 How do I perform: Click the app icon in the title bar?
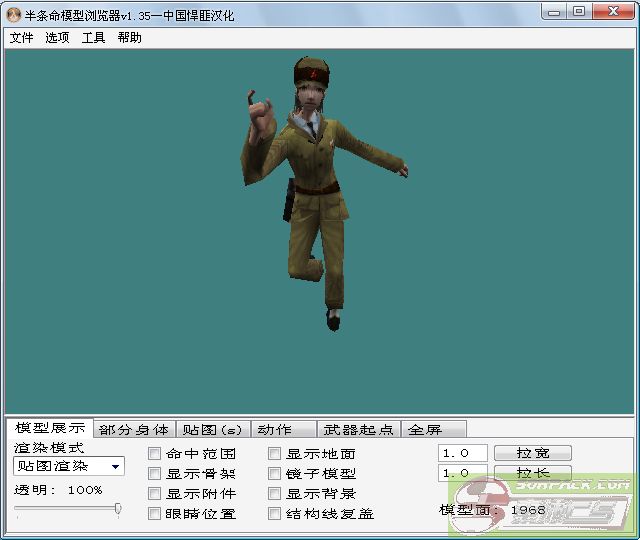coord(14,12)
